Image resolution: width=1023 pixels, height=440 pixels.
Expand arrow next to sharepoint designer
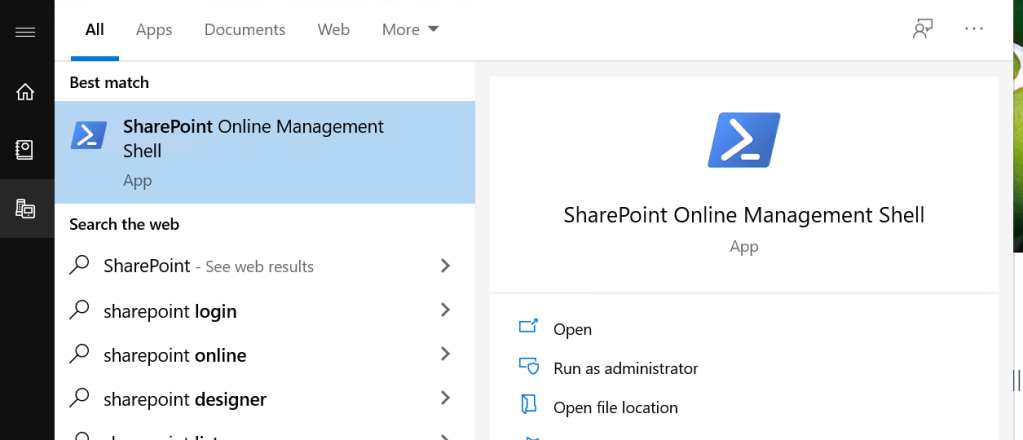[x=446, y=399]
